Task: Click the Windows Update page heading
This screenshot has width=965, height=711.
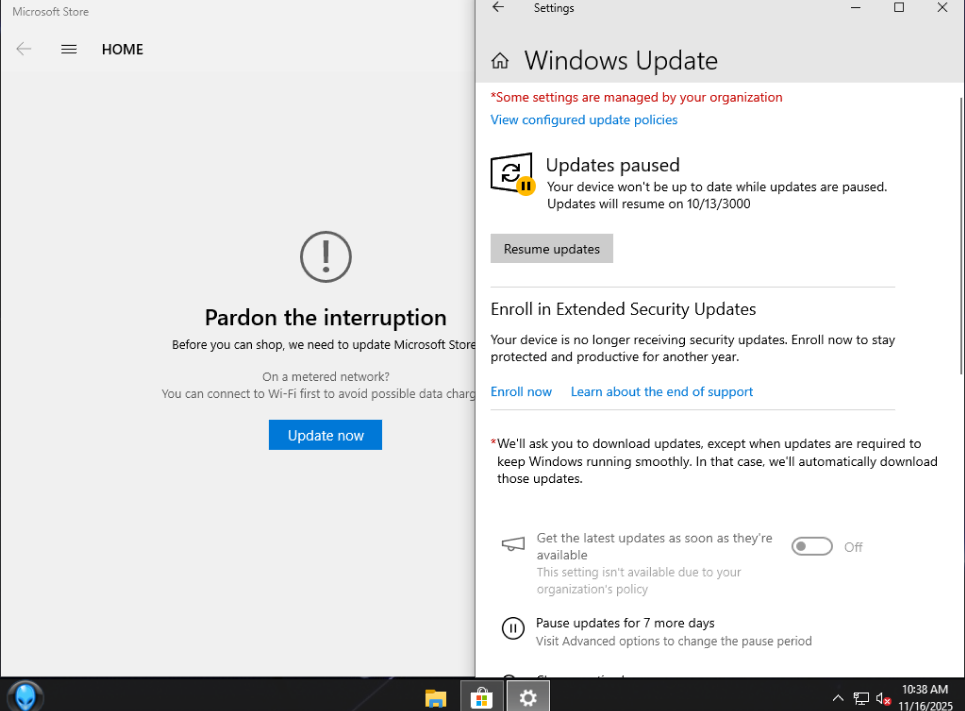Action: click(x=620, y=60)
